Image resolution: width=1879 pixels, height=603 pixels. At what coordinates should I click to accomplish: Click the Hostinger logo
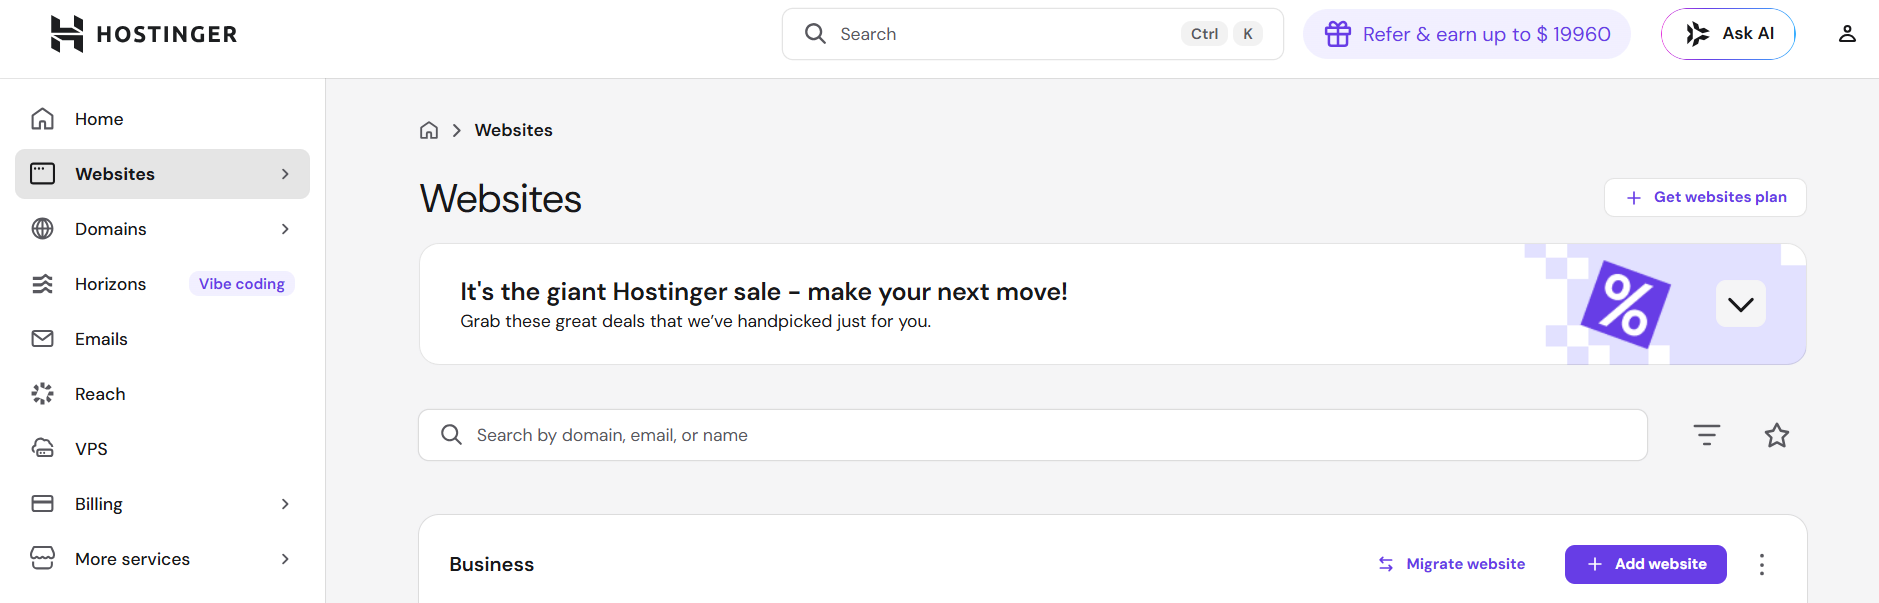coord(143,34)
